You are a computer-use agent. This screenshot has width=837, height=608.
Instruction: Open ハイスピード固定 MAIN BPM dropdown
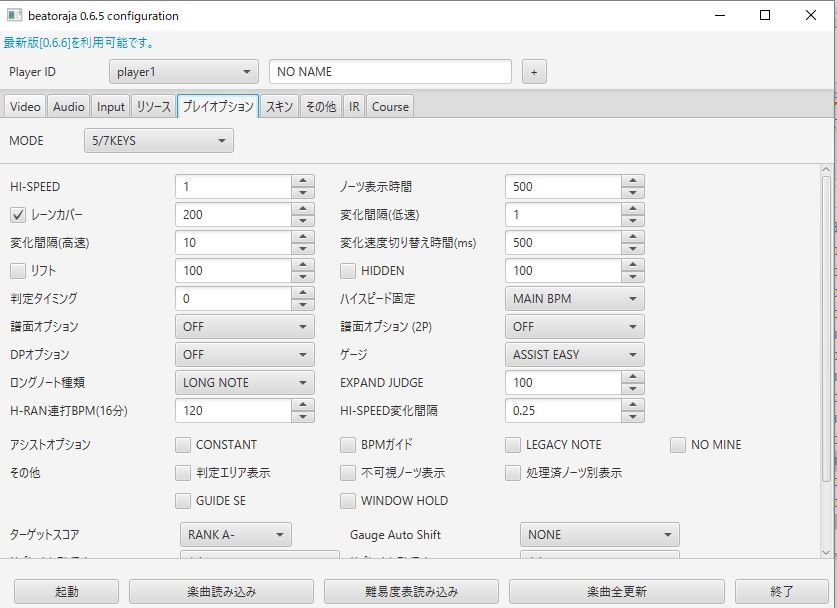coord(574,298)
